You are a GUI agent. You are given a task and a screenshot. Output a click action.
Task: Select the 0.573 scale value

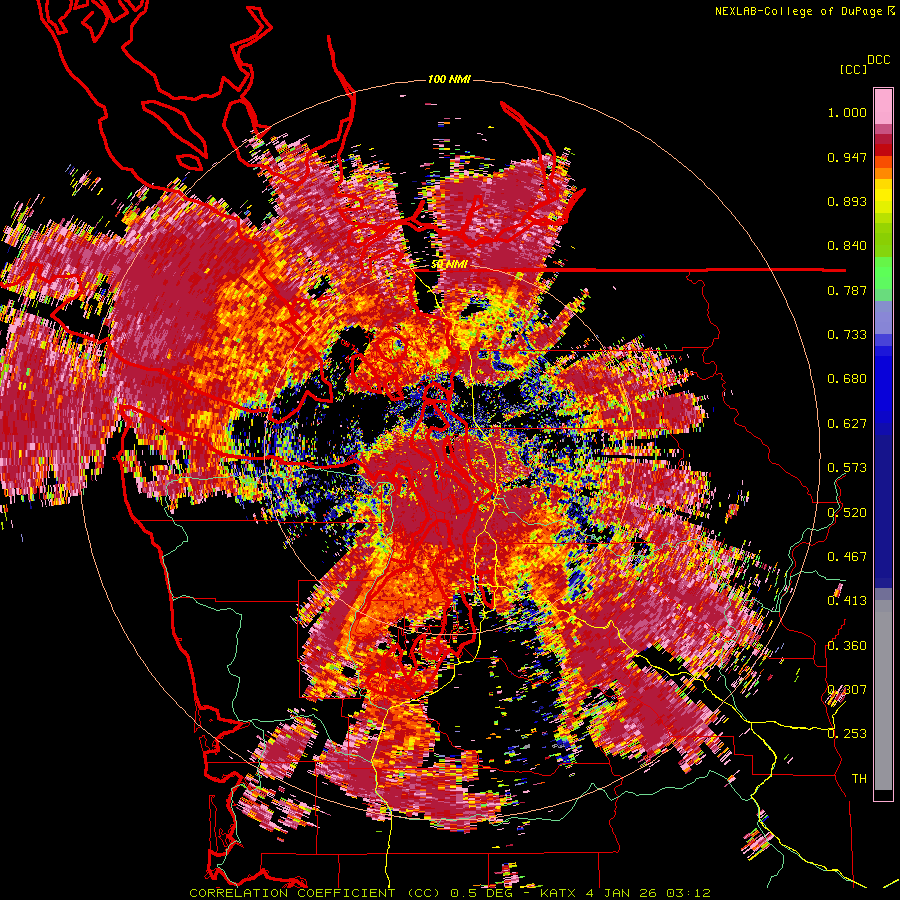coord(847,468)
